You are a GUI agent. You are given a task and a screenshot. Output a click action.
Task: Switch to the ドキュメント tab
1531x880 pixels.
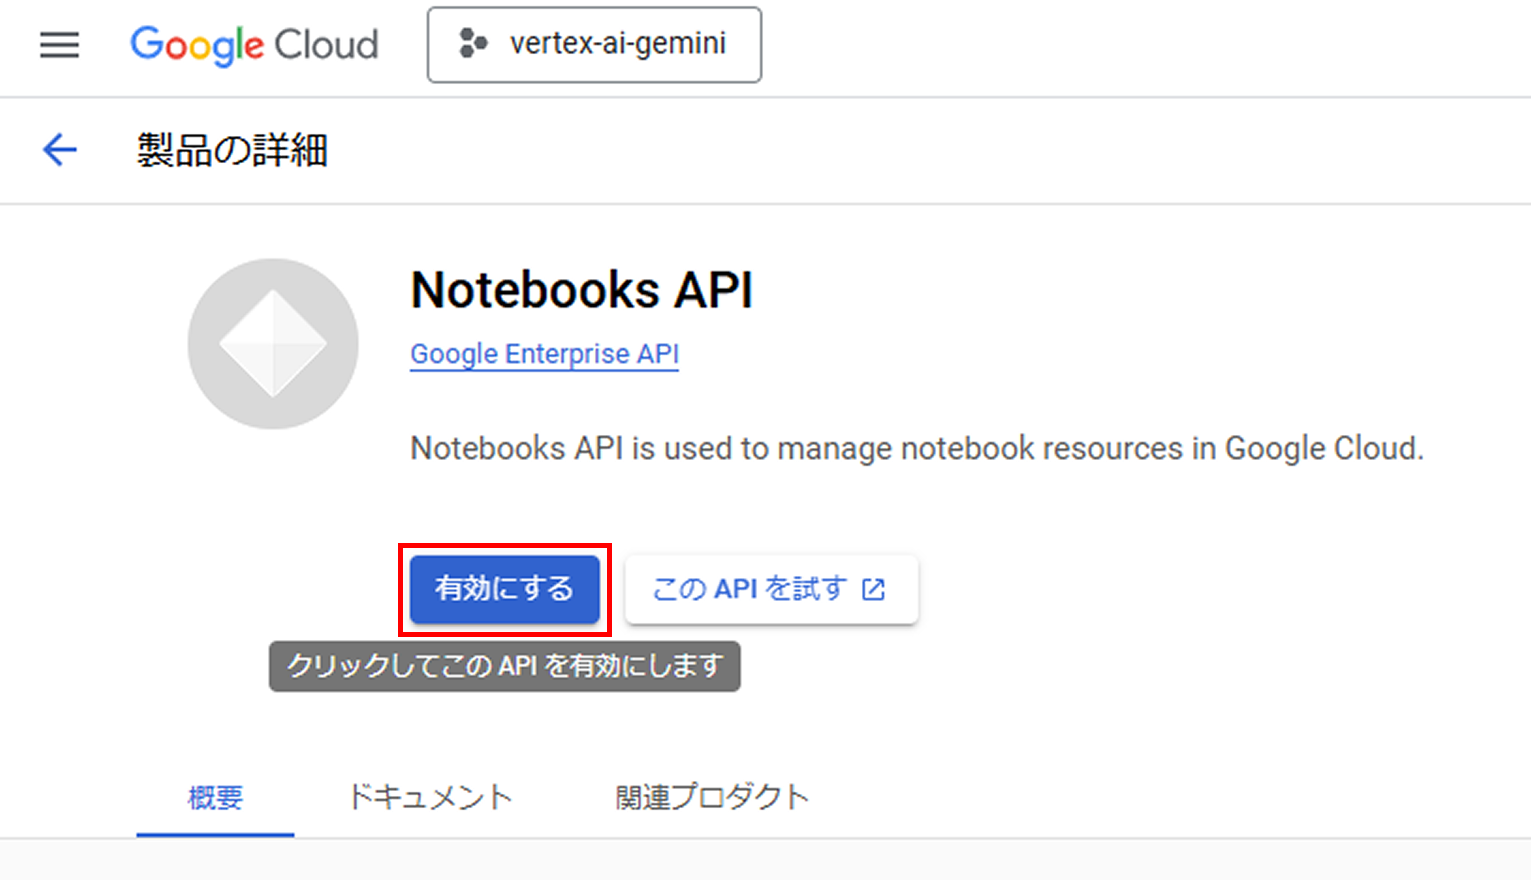(x=429, y=797)
